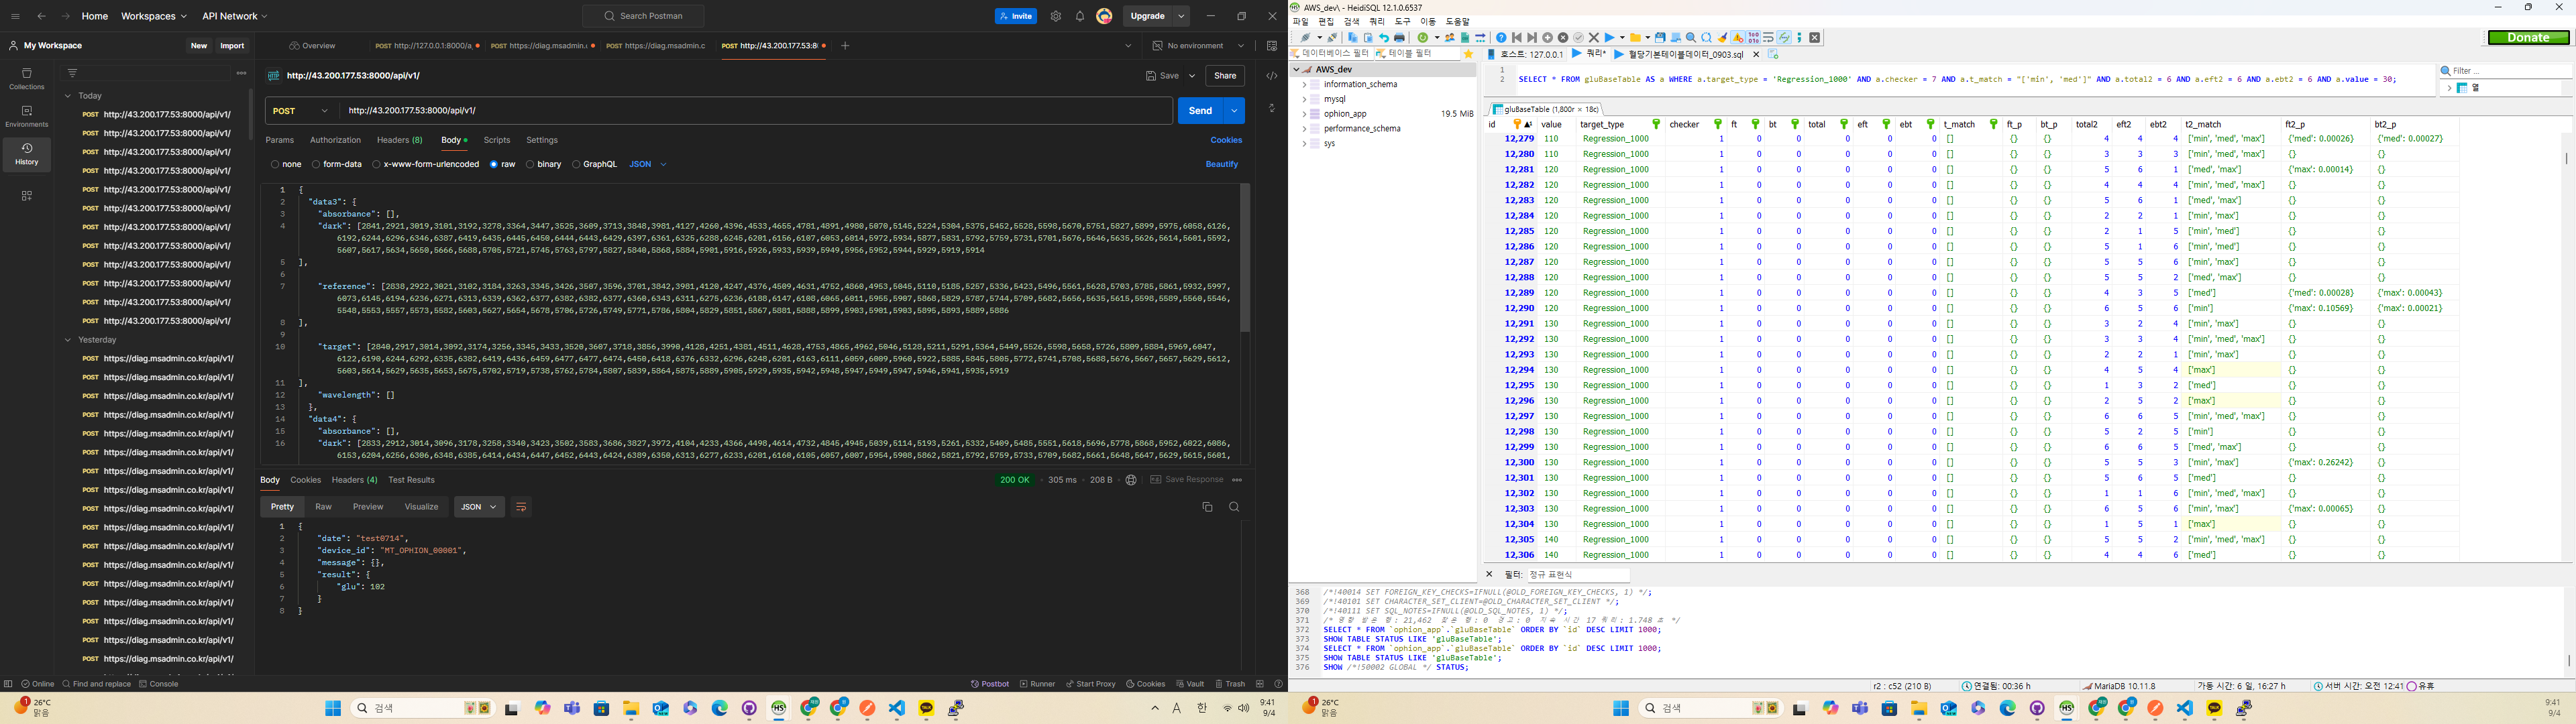Choose the GraphQL body radio button
2576x724 pixels.
576,164
